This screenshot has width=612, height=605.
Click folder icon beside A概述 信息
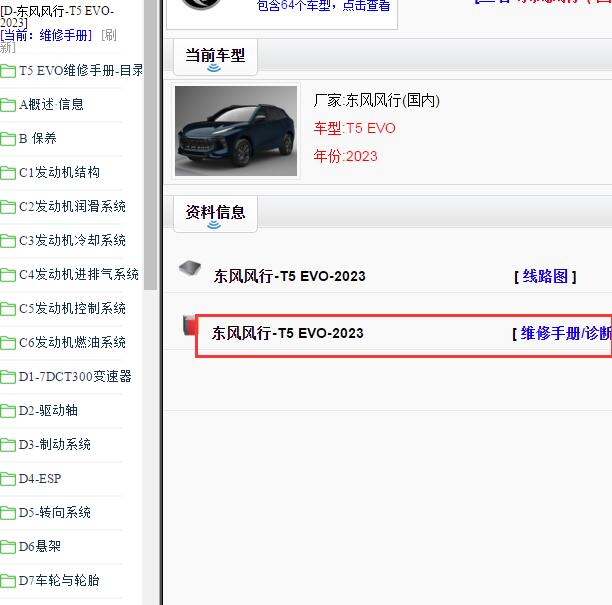pyautogui.click(x=8, y=105)
